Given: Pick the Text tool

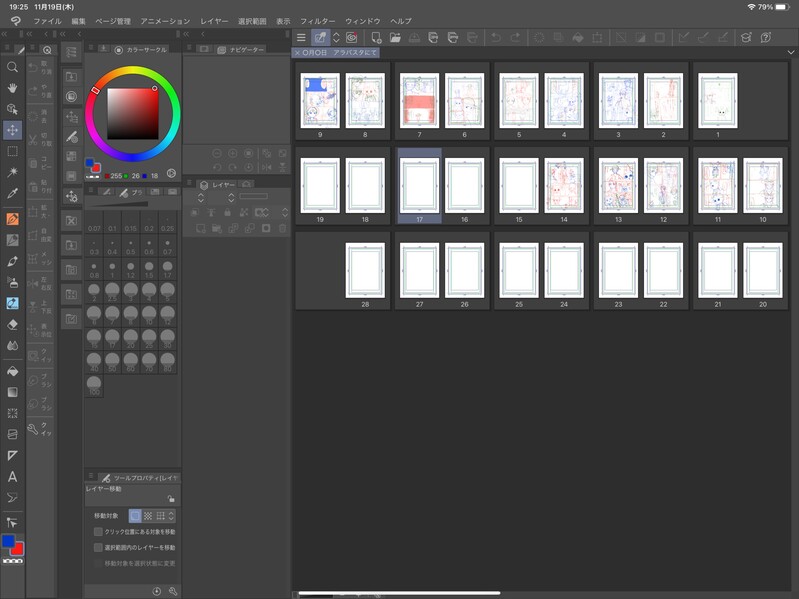Looking at the screenshot, I should (13, 477).
